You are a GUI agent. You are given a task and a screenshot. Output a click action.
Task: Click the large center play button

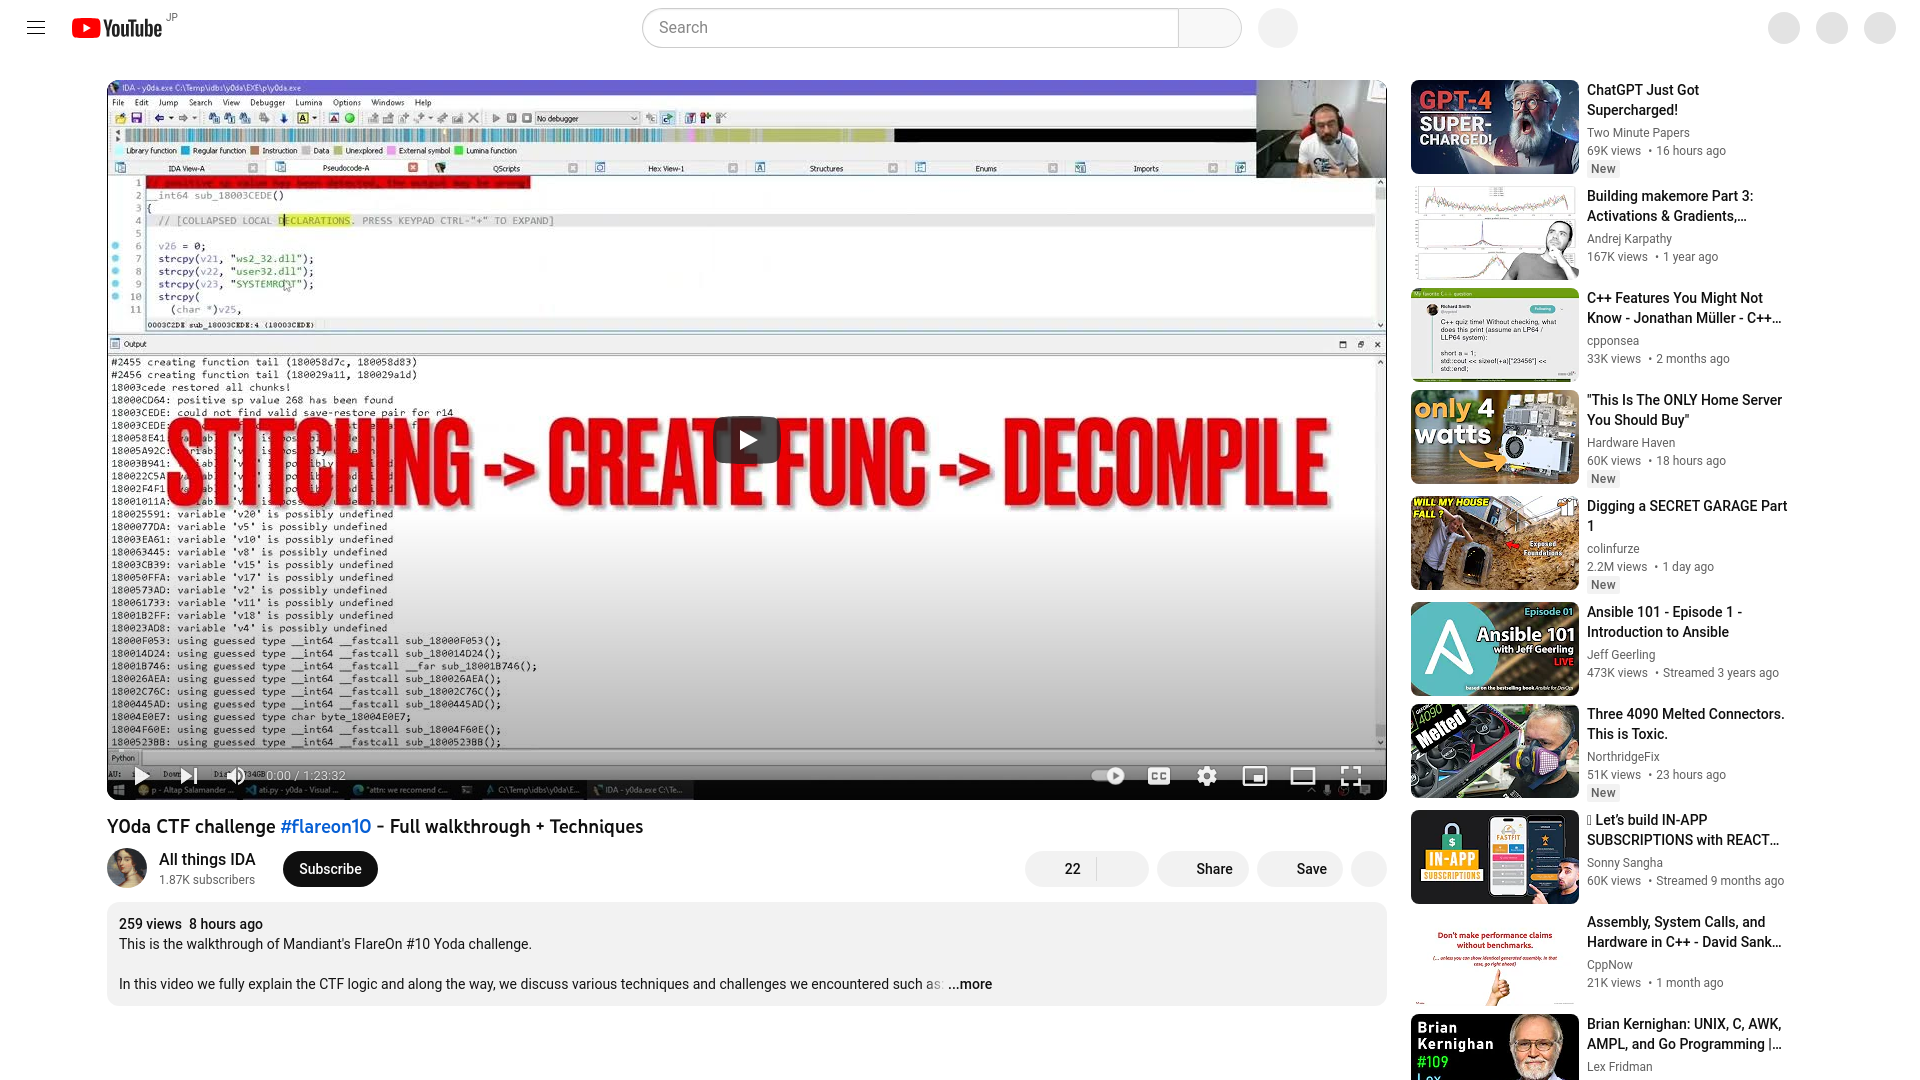click(747, 440)
